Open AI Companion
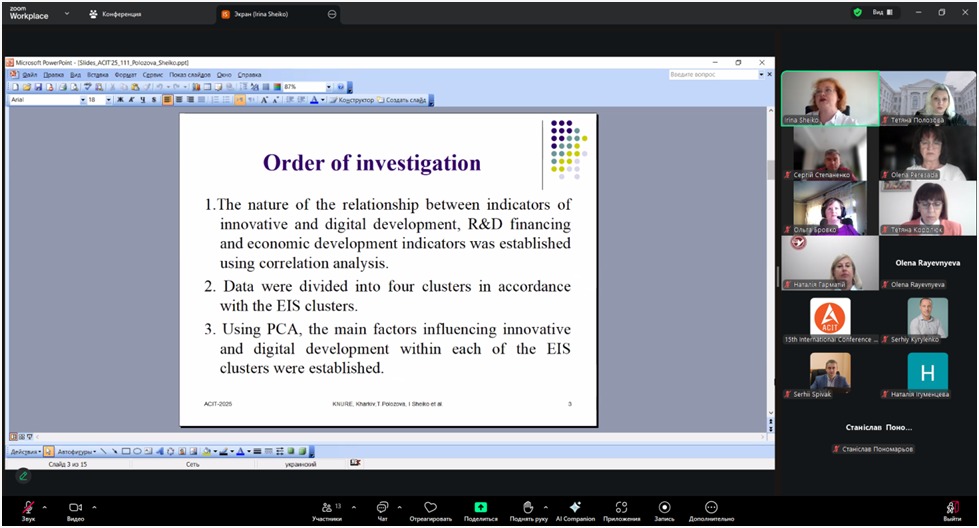 (575, 508)
